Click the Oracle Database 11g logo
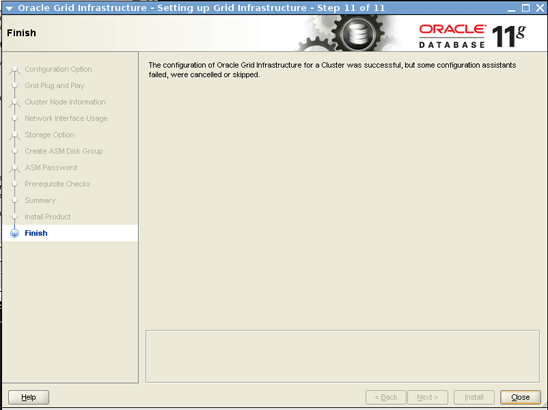 472,36
